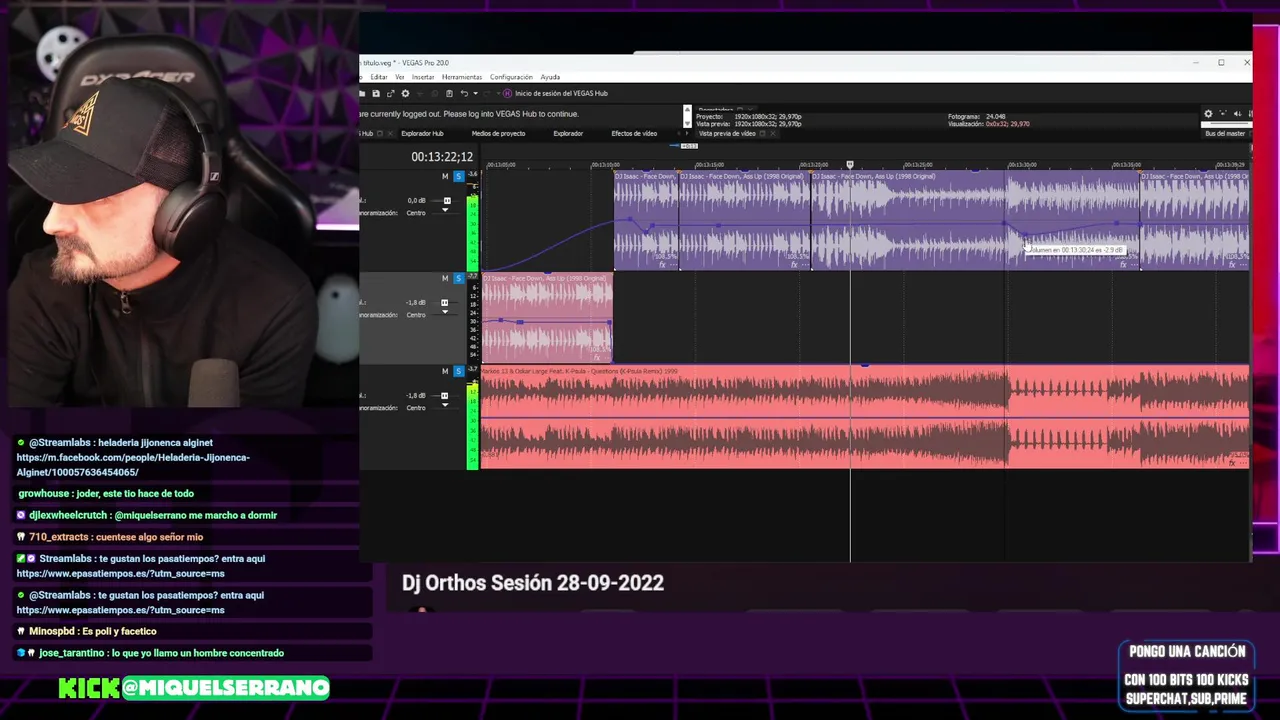Viewport: 1280px width, 720px height.
Task: Switch to the Medios de proyecto tab
Action: (x=498, y=133)
